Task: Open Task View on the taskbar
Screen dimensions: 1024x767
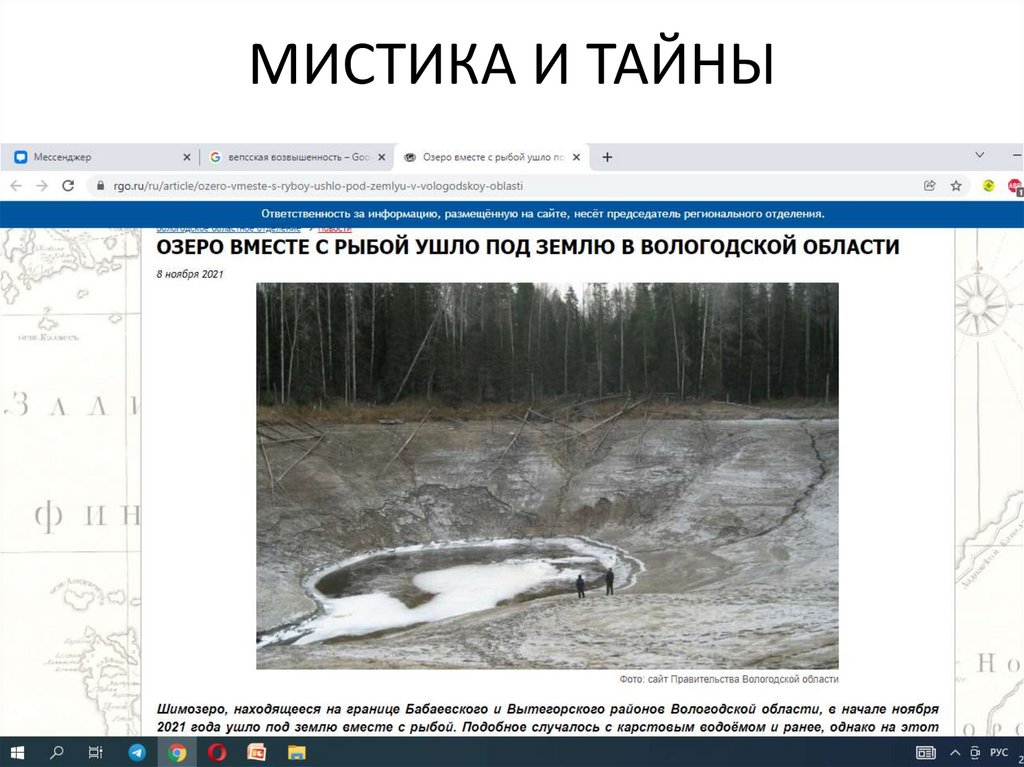Action: pyautogui.click(x=95, y=753)
